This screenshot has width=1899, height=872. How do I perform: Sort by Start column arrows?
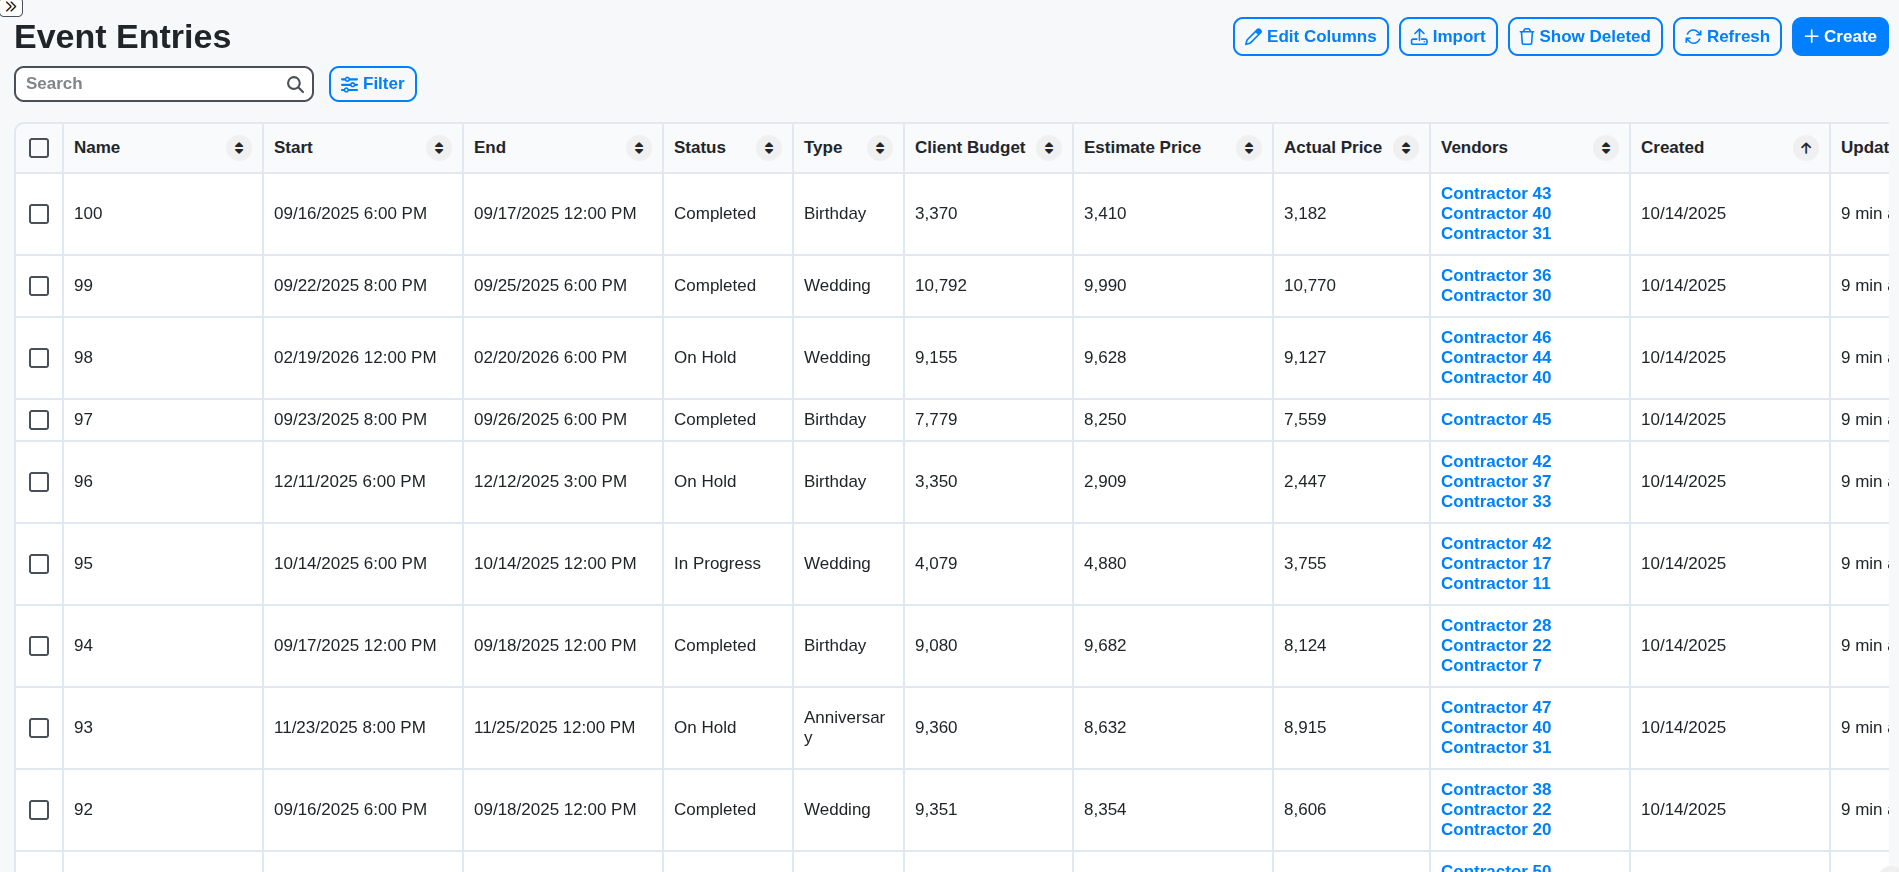(439, 148)
